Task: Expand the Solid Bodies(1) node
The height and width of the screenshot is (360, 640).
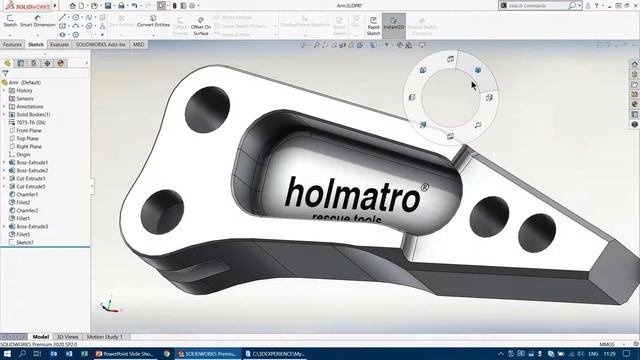Action: point(4,115)
